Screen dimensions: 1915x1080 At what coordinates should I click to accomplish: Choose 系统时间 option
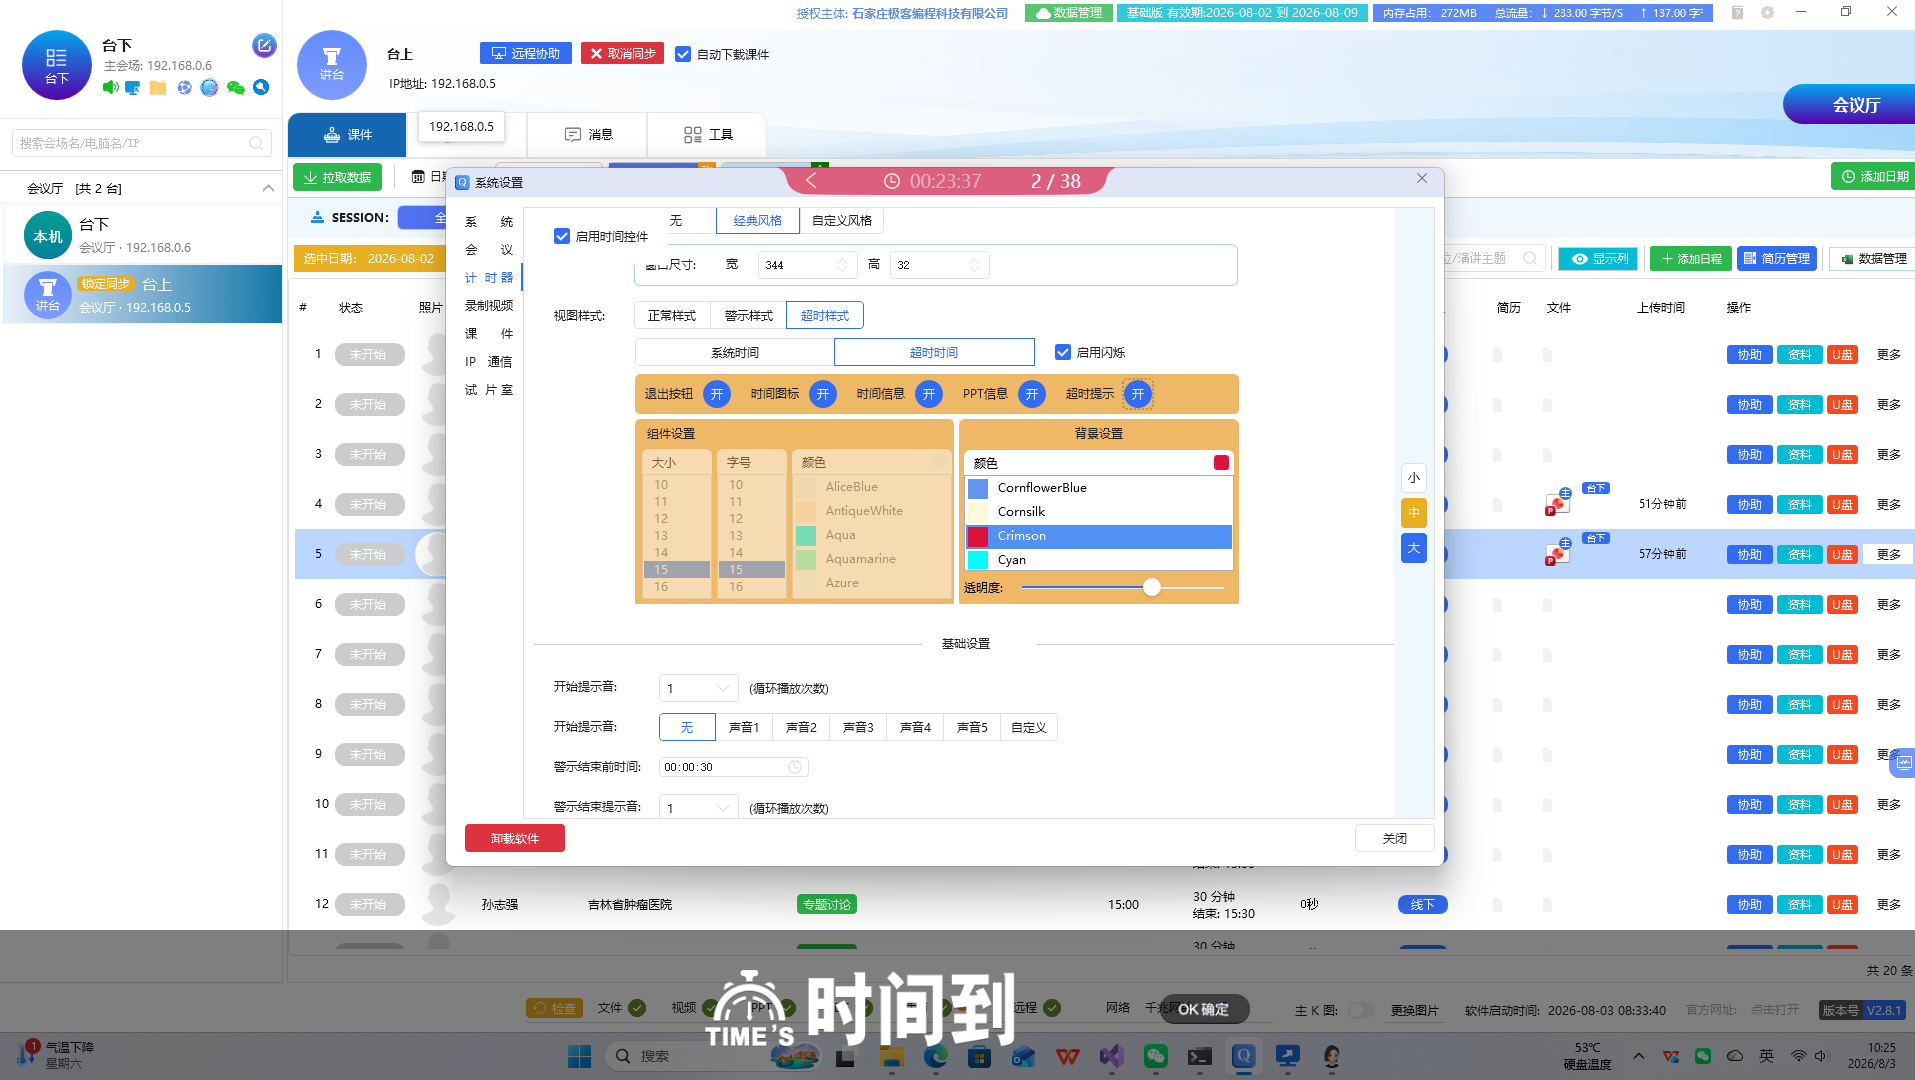[735, 352]
